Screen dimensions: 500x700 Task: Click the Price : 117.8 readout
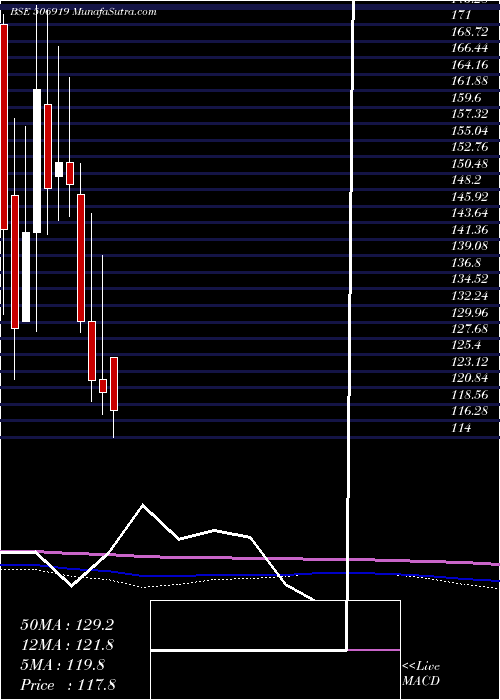coord(68,685)
